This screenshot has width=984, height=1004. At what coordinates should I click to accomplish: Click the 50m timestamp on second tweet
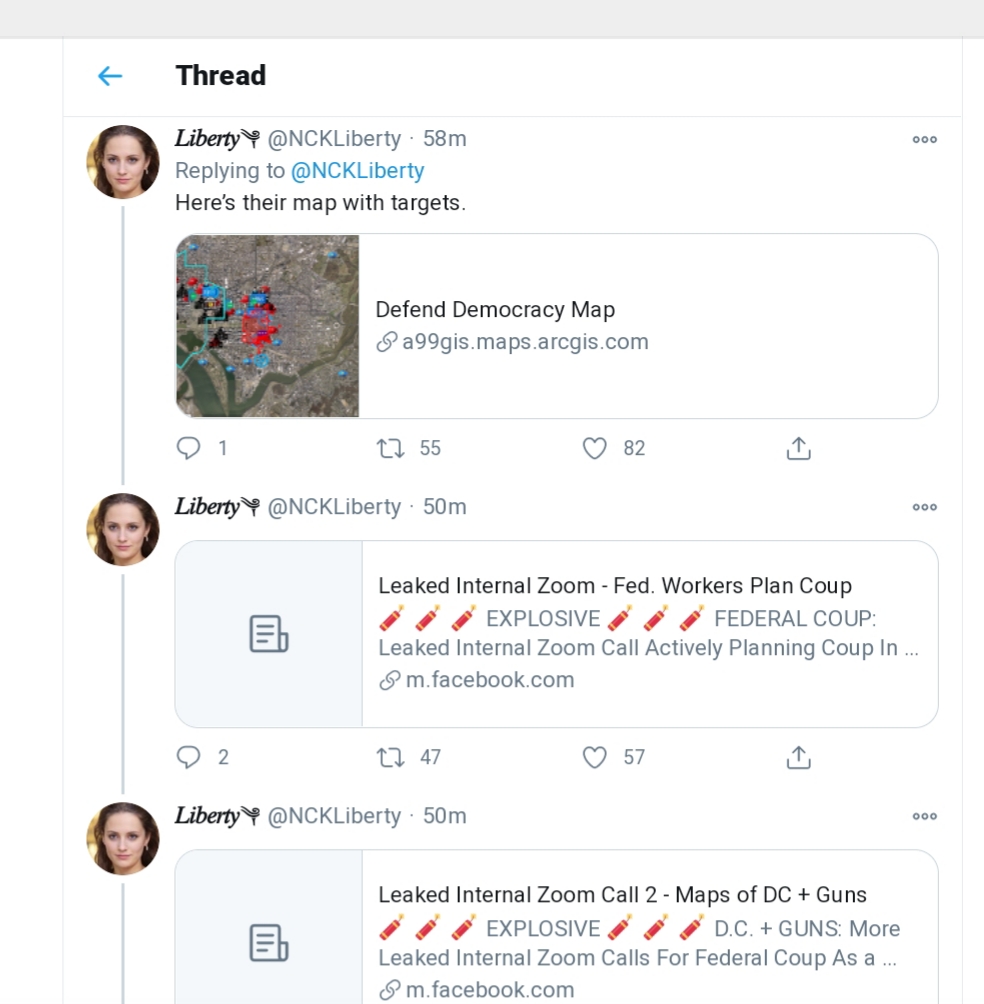[444, 507]
